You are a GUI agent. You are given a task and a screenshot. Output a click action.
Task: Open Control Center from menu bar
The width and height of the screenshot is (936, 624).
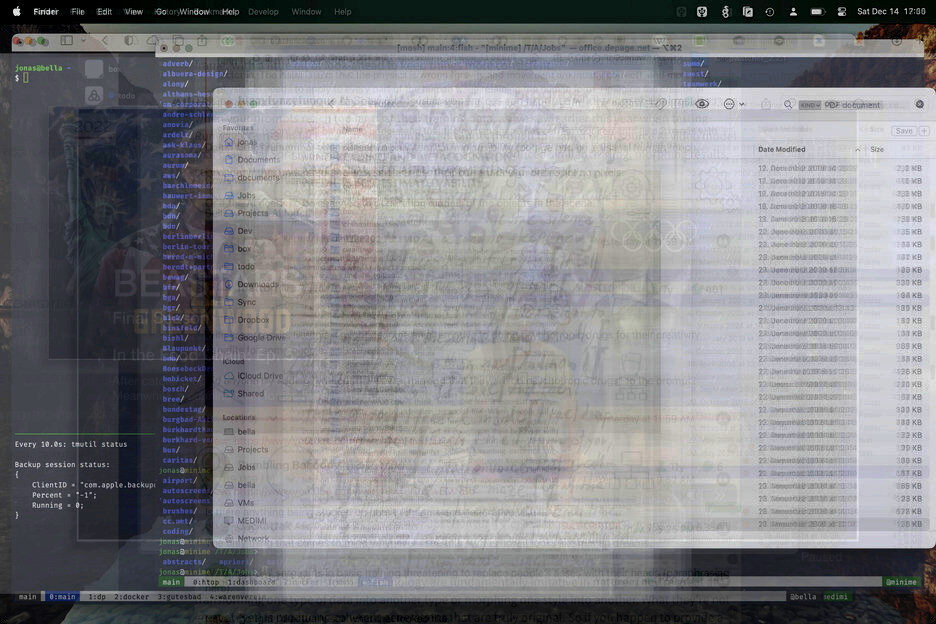[842, 11]
